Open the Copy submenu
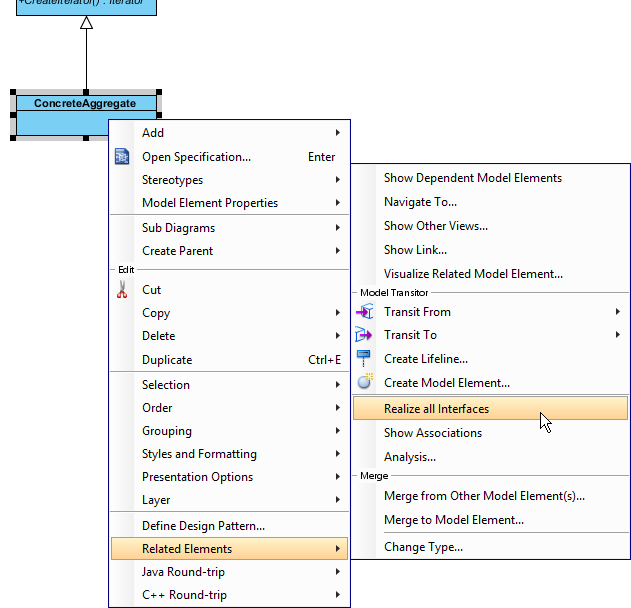Image resolution: width=631 pixels, height=608 pixels. click(229, 313)
